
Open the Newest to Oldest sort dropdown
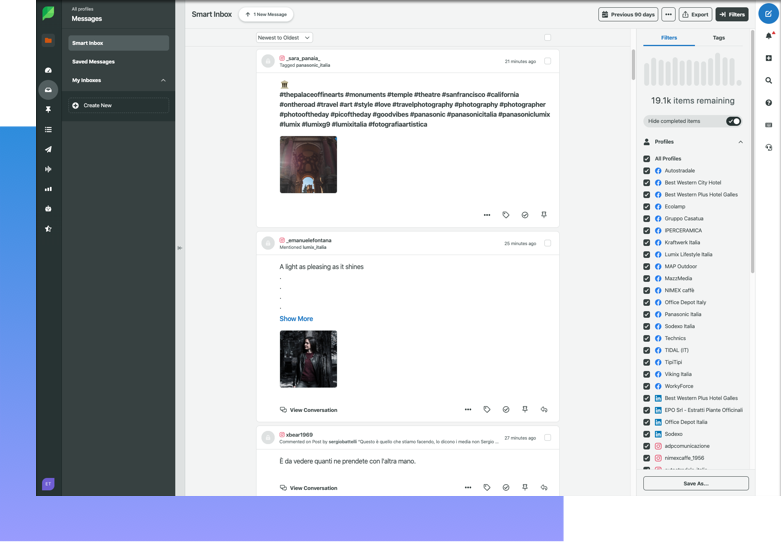tap(284, 37)
